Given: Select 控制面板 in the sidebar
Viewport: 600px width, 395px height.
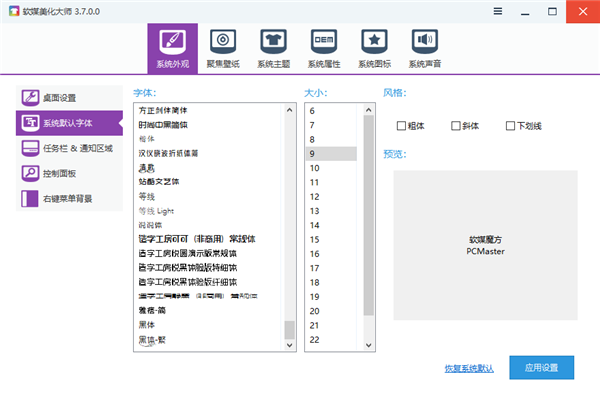Looking at the screenshot, I should pyautogui.click(x=69, y=173).
